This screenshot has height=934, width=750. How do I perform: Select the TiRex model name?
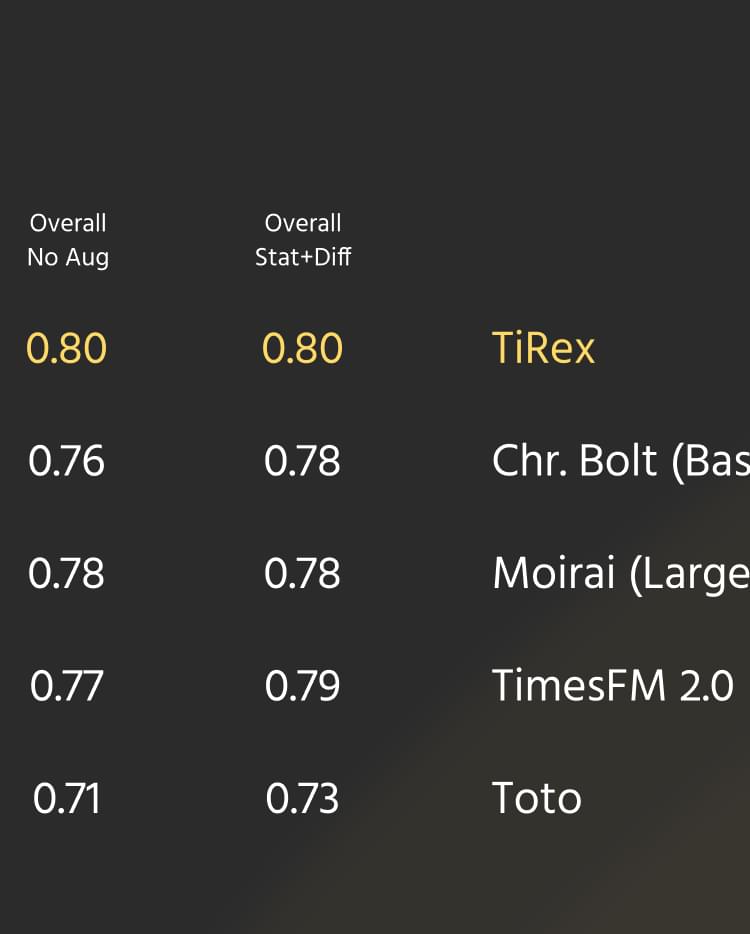click(543, 348)
